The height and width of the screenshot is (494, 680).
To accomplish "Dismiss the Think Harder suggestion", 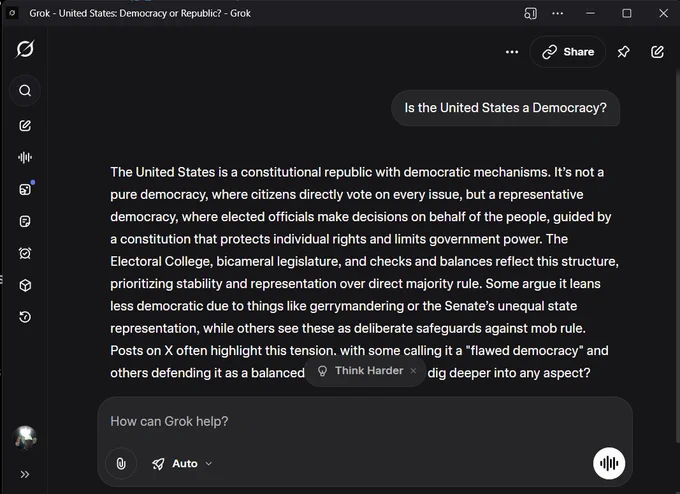I will pos(413,371).
